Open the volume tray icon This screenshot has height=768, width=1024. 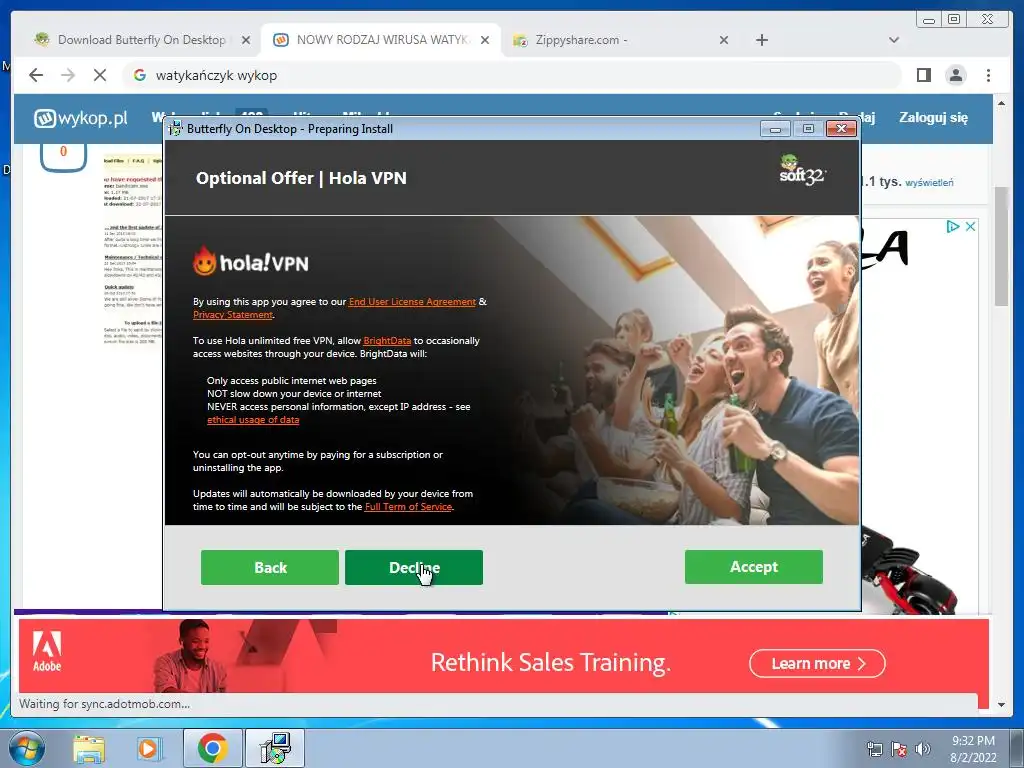tap(922, 750)
